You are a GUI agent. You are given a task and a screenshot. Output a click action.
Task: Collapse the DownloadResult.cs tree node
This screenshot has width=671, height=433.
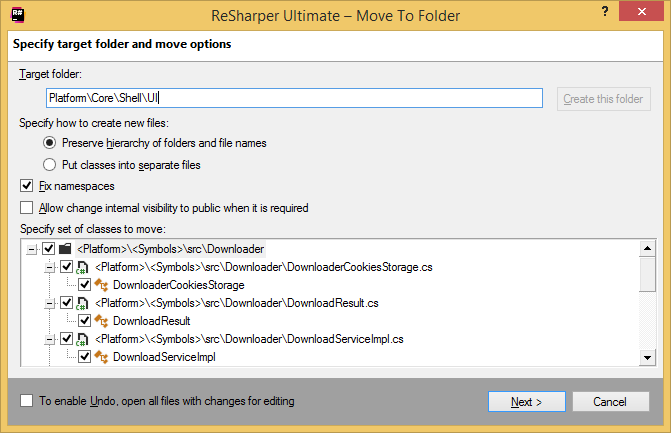pos(50,303)
